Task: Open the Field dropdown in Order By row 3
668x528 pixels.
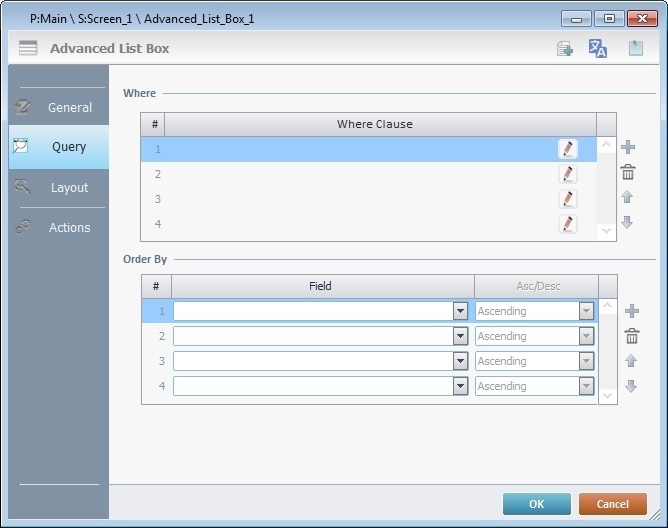Action: tap(460, 361)
